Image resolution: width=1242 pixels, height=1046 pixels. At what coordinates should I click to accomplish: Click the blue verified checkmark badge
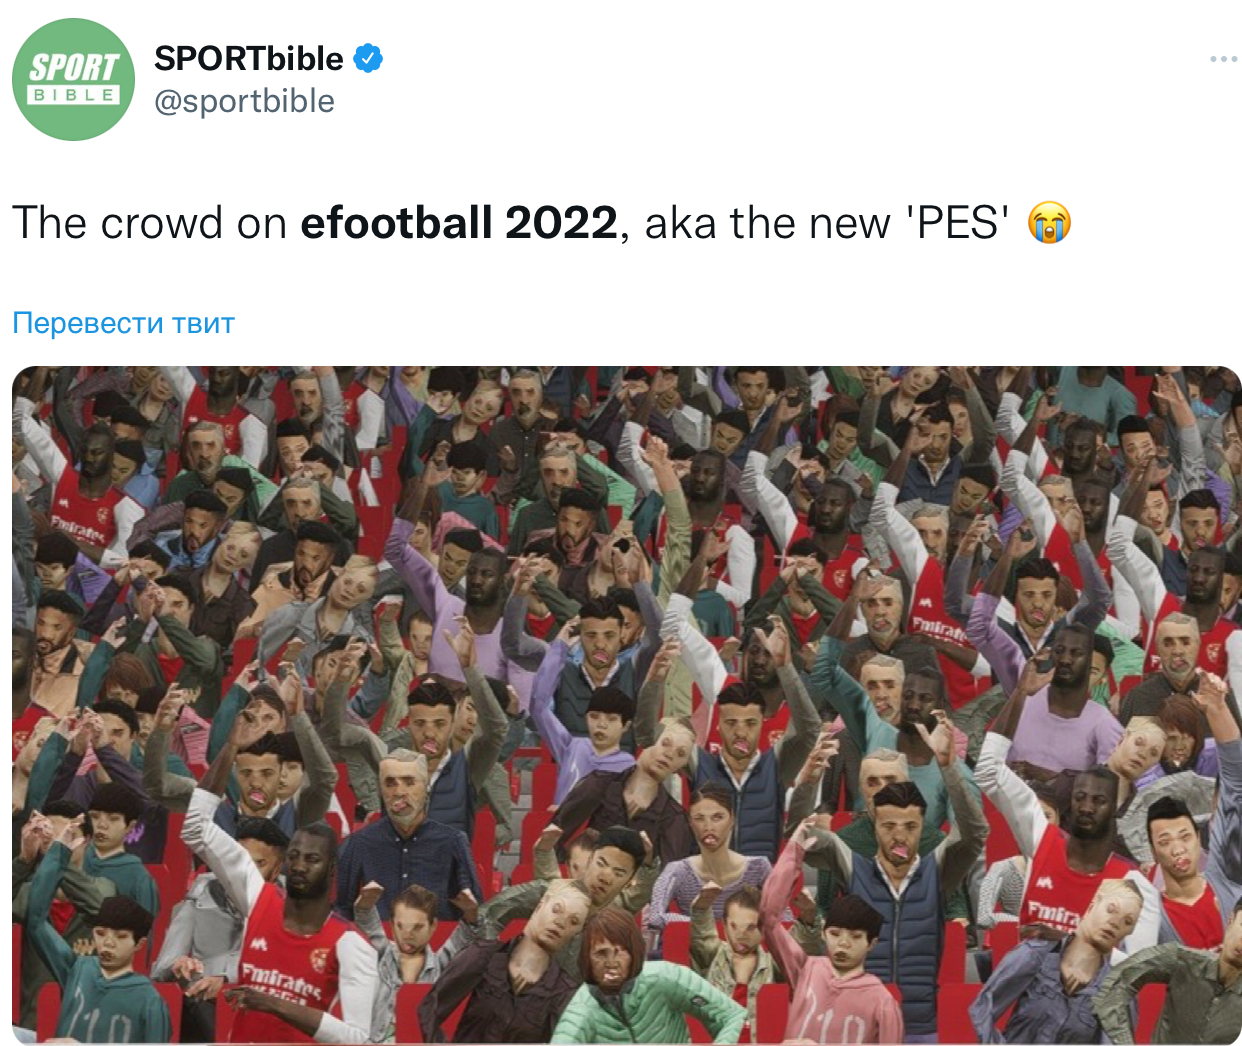[x=368, y=59]
